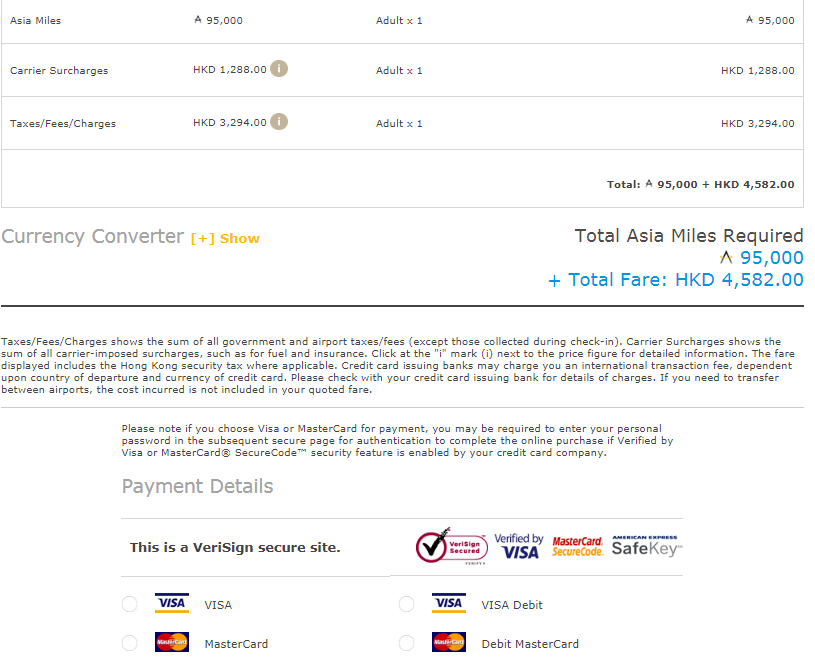Click the VISA Debit card logo

(449, 603)
